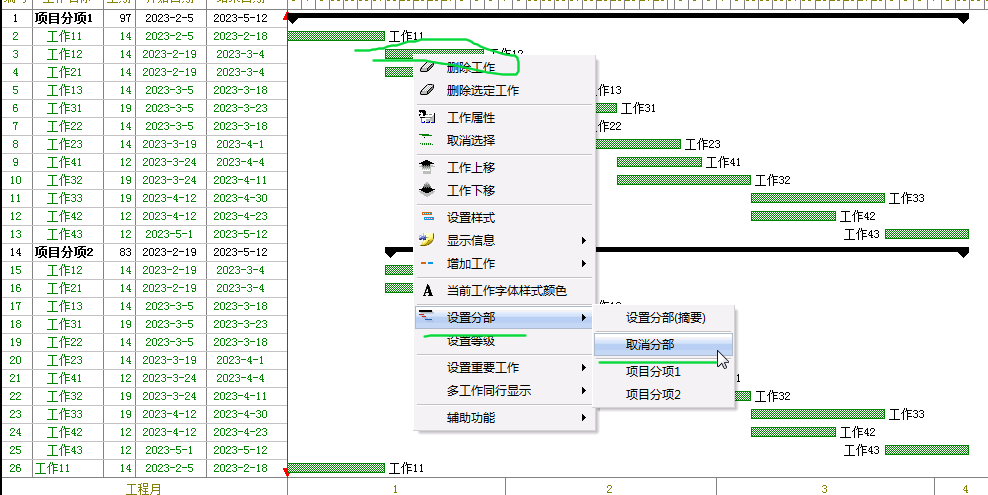
Task: Expand the 增加工作 submenu arrow
Action: coord(584,264)
